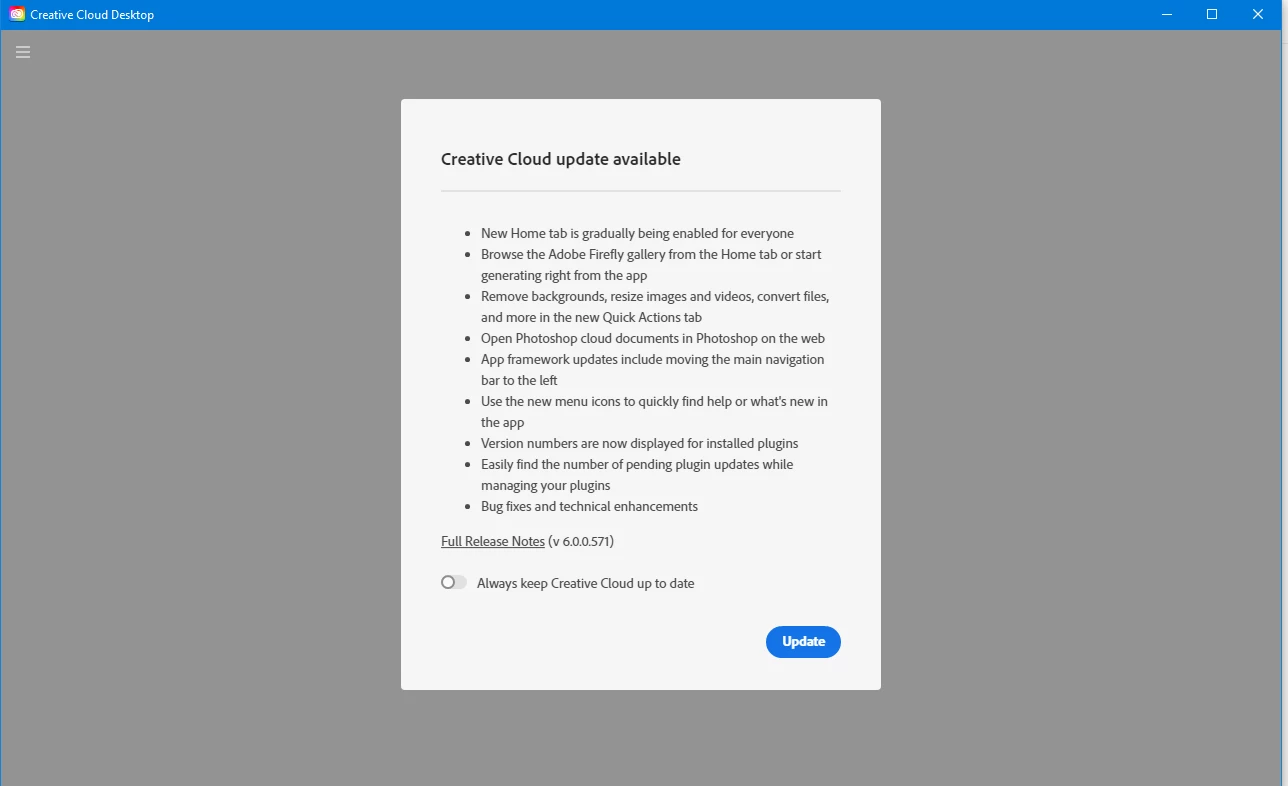Open the Full Release Notes link
1288x786 pixels.
pyautogui.click(x=493, y=541)
